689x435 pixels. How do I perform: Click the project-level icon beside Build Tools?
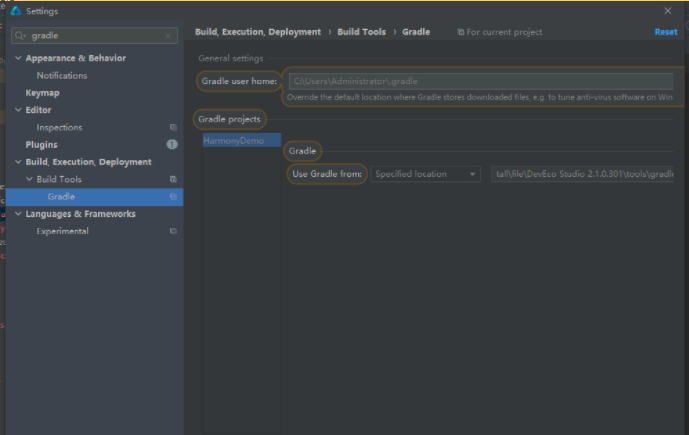tap(173, 179)
